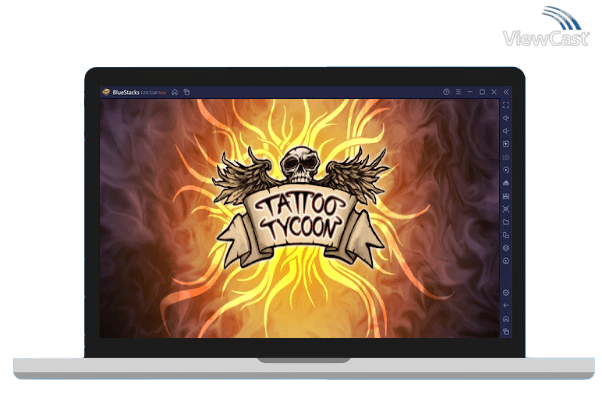Click the Android home button in sidebar

click(x=506, y=319)
